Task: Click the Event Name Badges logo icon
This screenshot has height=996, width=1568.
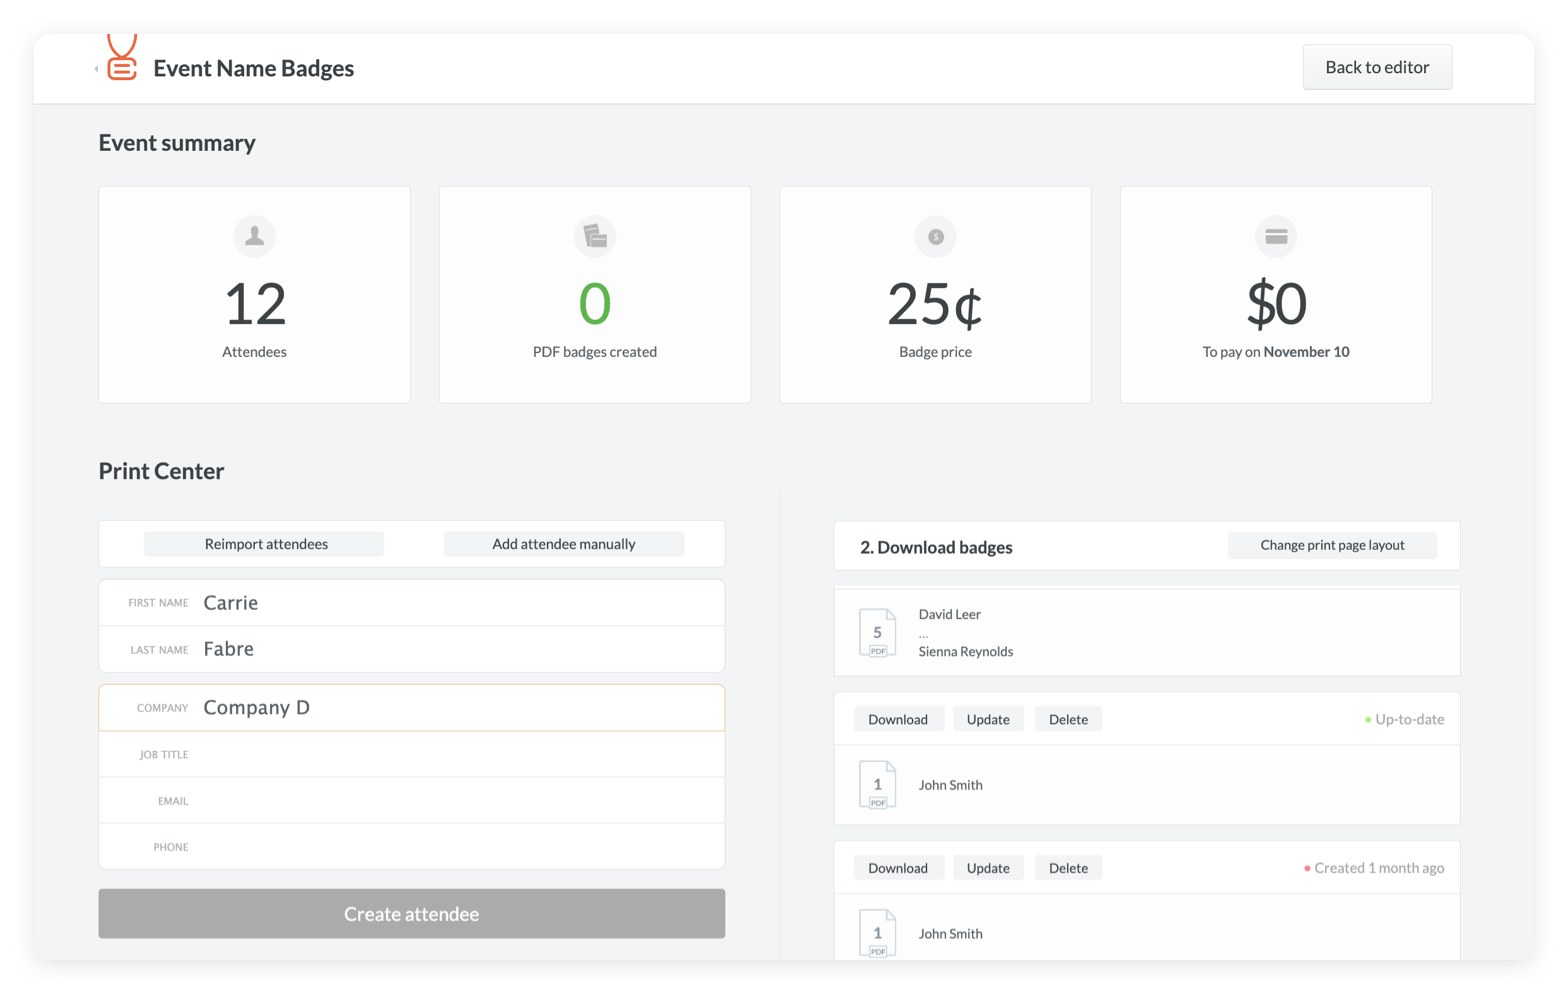Action: (x=122, y=58)
